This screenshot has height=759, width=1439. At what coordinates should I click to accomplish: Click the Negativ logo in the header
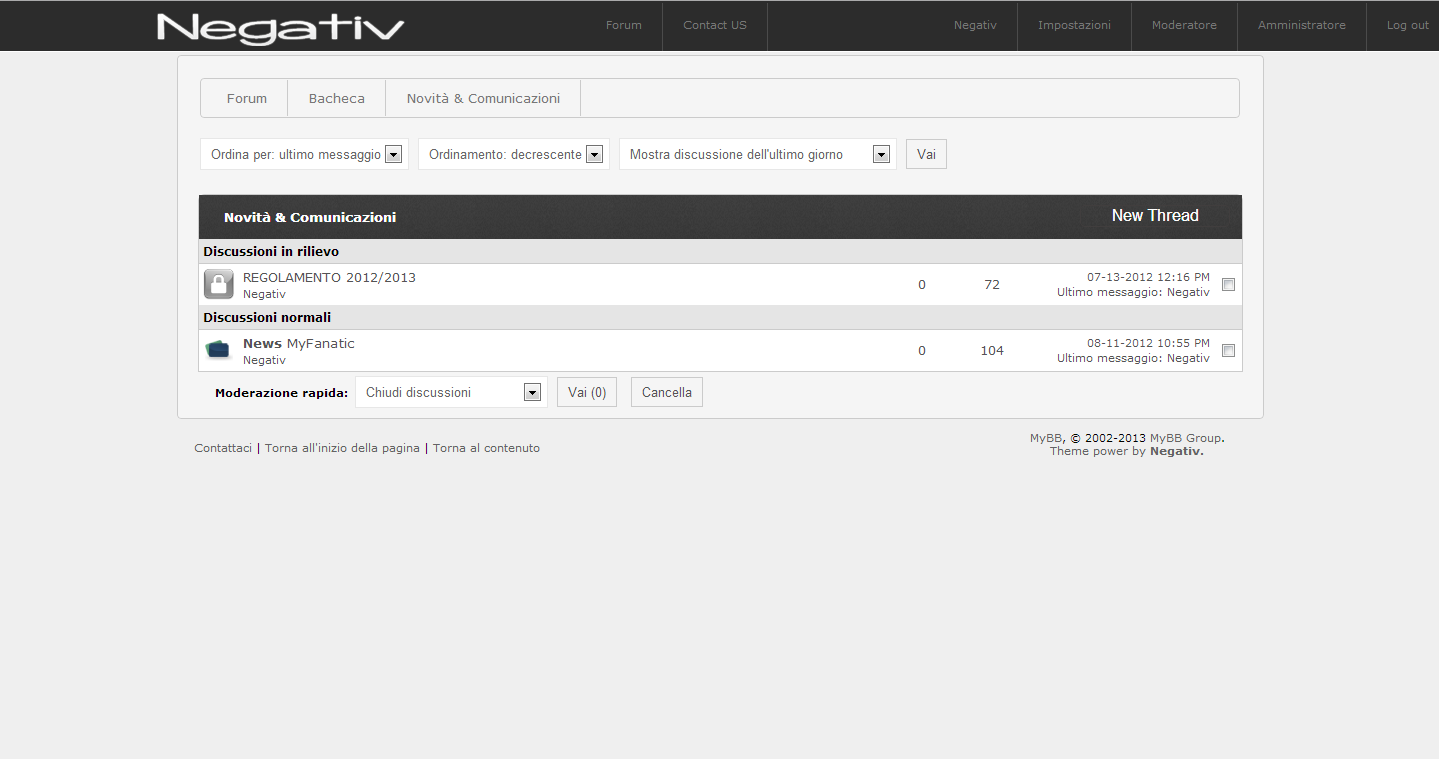281,28
